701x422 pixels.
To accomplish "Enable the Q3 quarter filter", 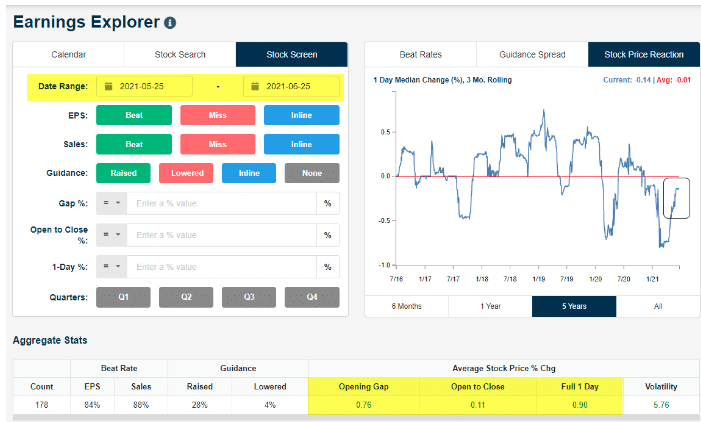I will pyautogui.click(x=249, y=297).
